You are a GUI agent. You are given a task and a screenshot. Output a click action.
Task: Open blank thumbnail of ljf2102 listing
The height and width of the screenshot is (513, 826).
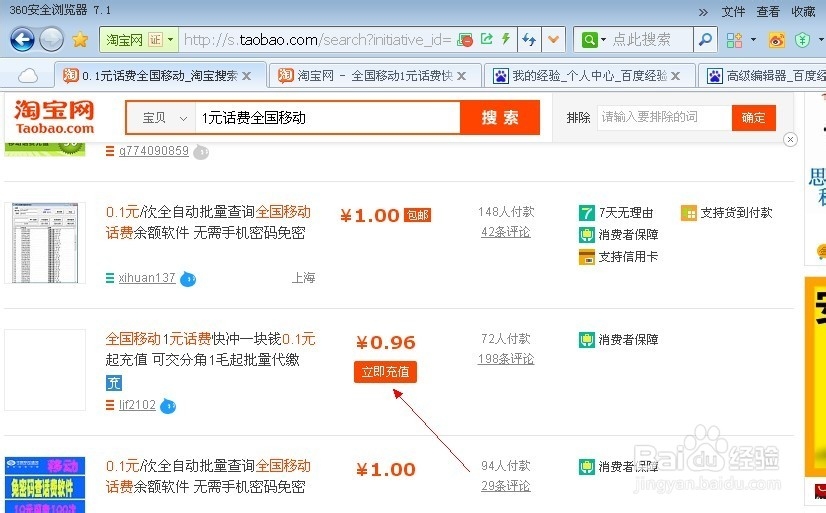pyautogui.click(x=45, y=370)
